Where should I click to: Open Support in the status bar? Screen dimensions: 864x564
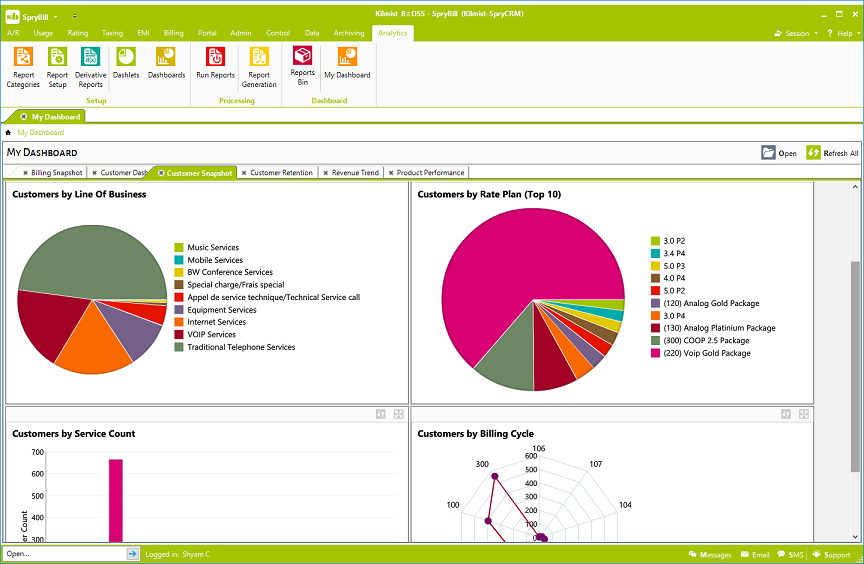(831, 554)
